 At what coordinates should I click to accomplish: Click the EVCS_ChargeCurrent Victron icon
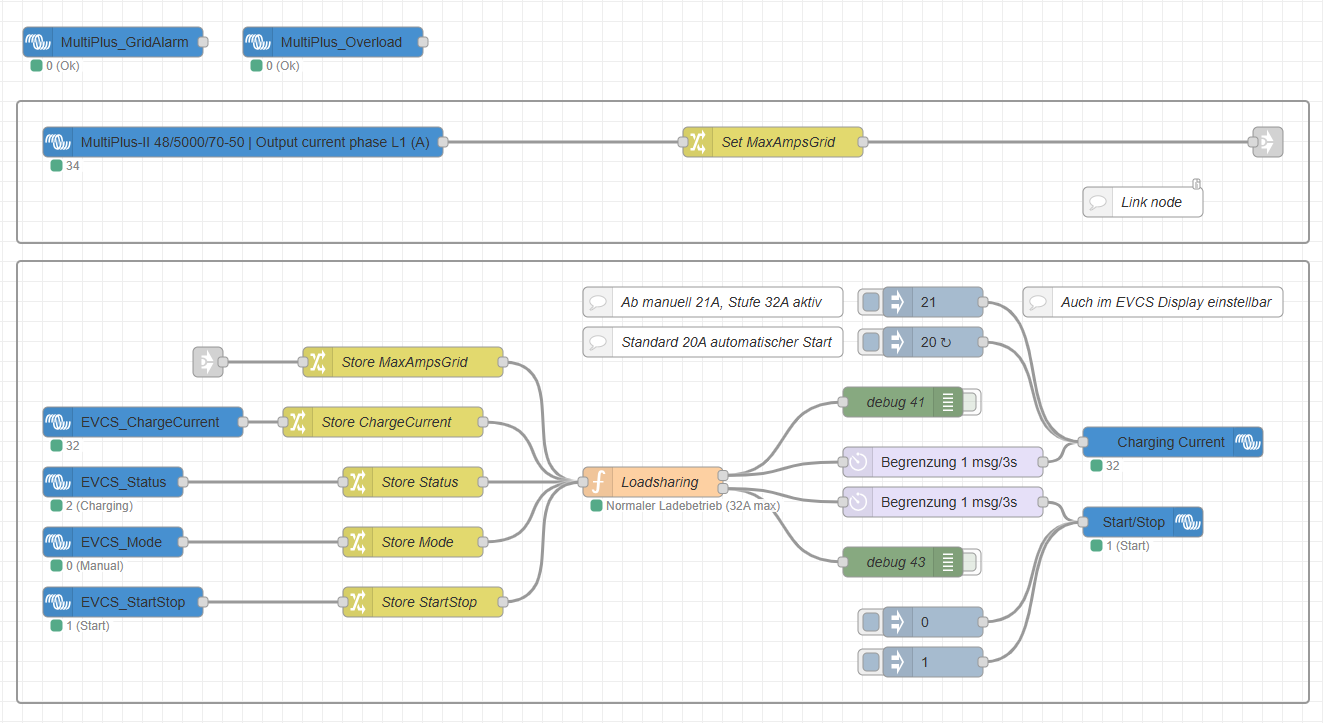tap(57, 422)
